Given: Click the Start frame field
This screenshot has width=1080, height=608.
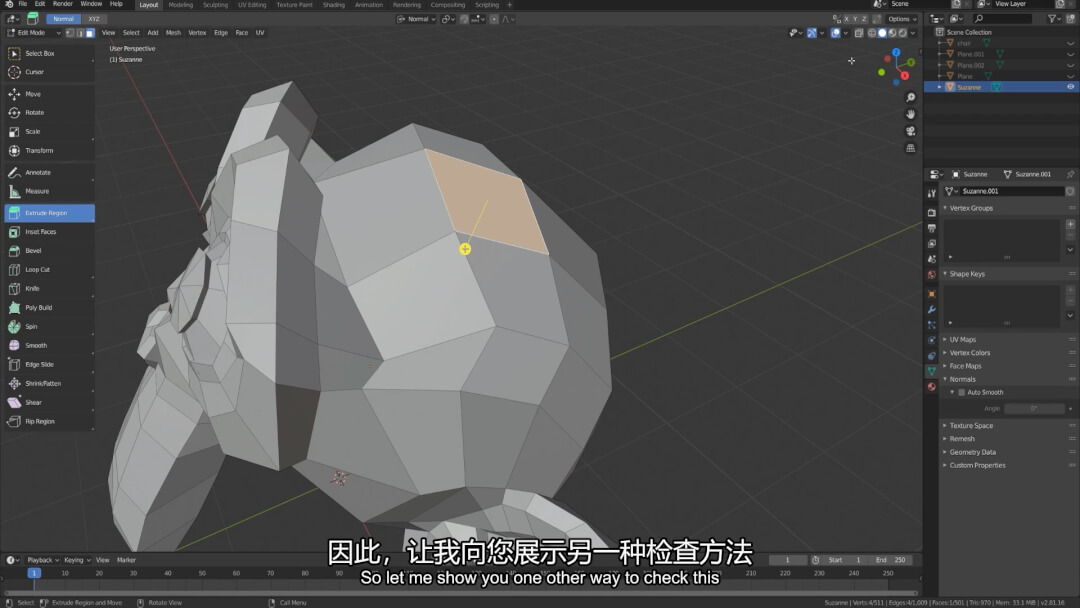Looking at the screenshot, I should pyautogui.click(x=844, y=560).
